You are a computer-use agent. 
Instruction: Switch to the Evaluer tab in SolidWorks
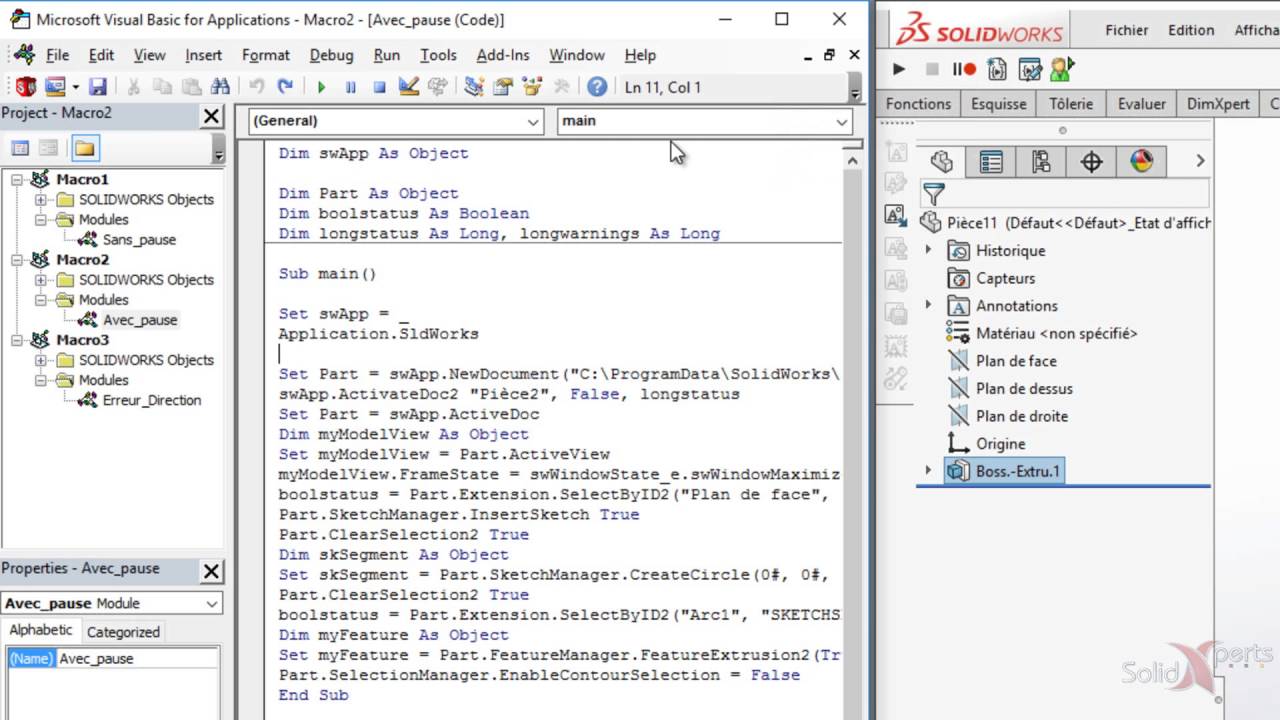click(1142, 104)
